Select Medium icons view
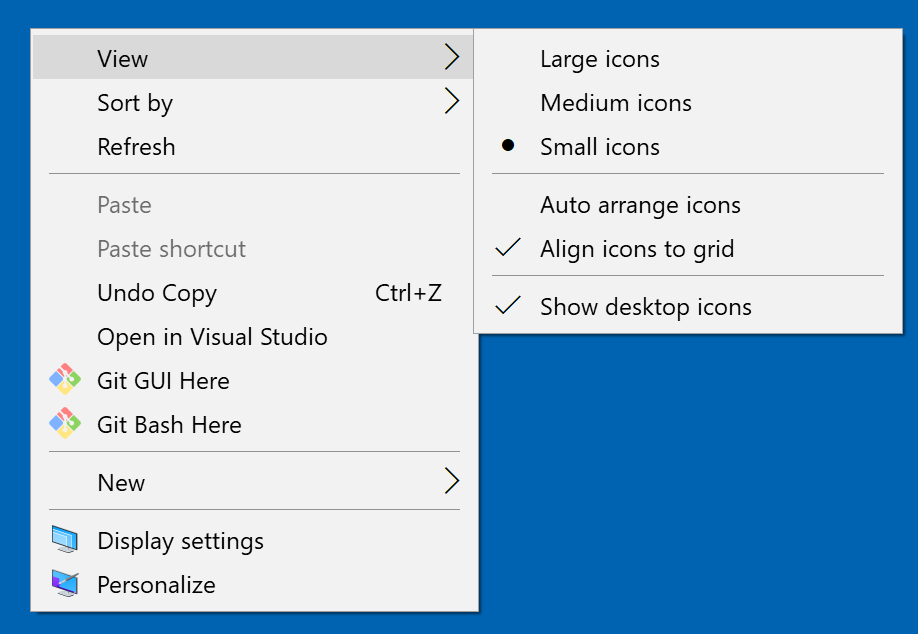The image size is (918, 634). click(x=688, y=102)
